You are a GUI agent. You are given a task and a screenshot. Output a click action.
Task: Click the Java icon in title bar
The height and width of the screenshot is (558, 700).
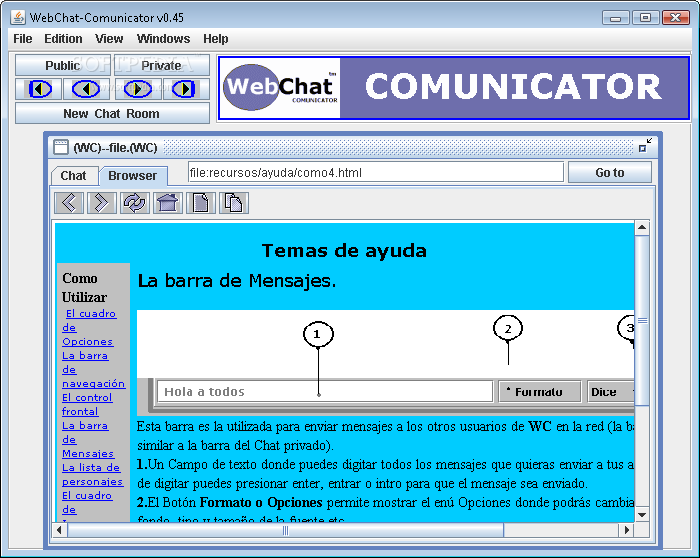click(18, 17)
